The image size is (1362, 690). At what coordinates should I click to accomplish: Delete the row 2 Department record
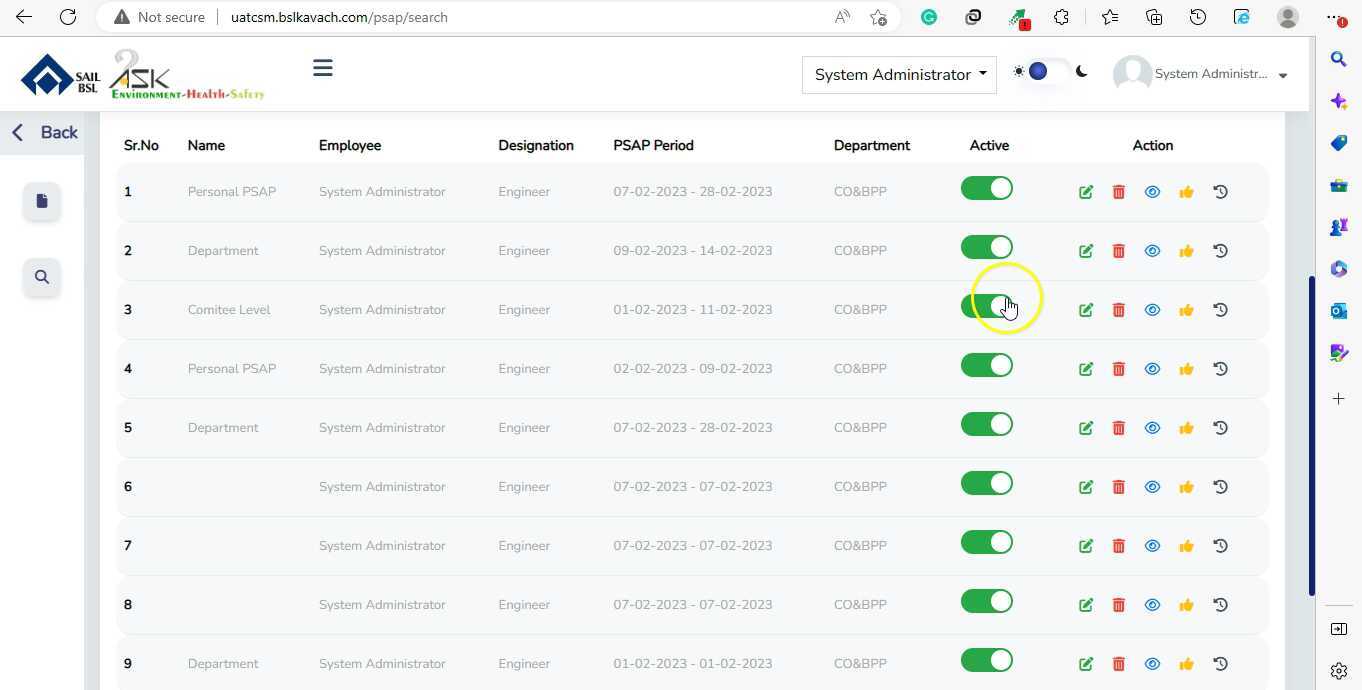pyautogui.click(x=1119, y=251)
